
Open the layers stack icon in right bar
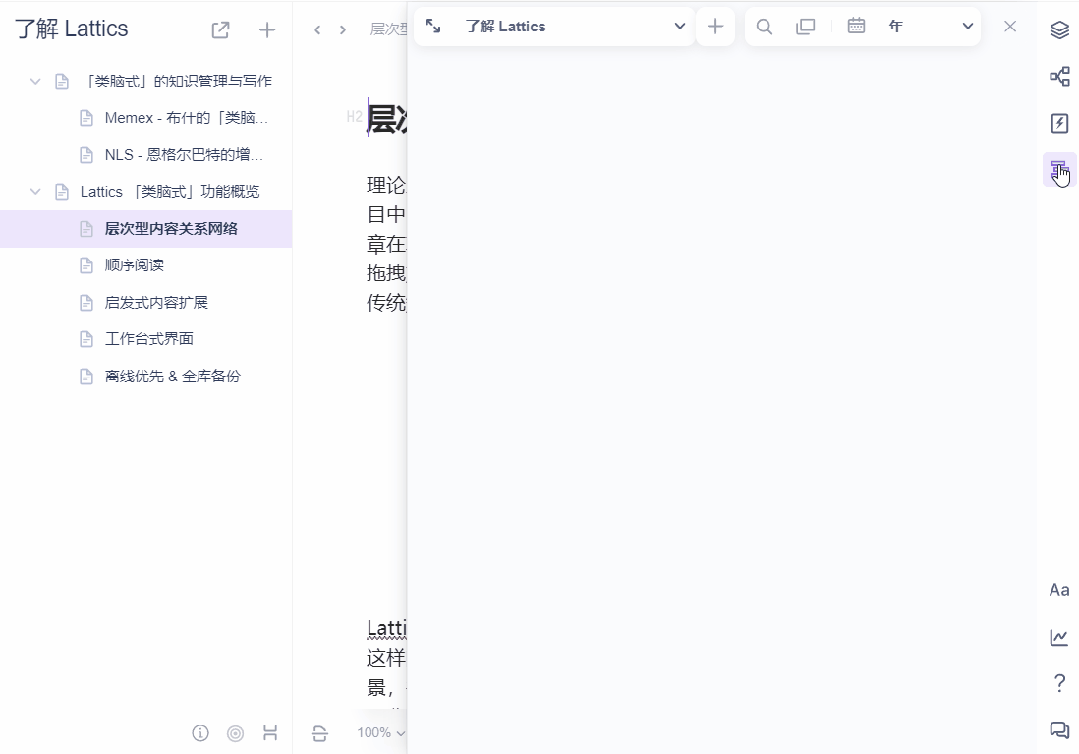[1060, 30]
